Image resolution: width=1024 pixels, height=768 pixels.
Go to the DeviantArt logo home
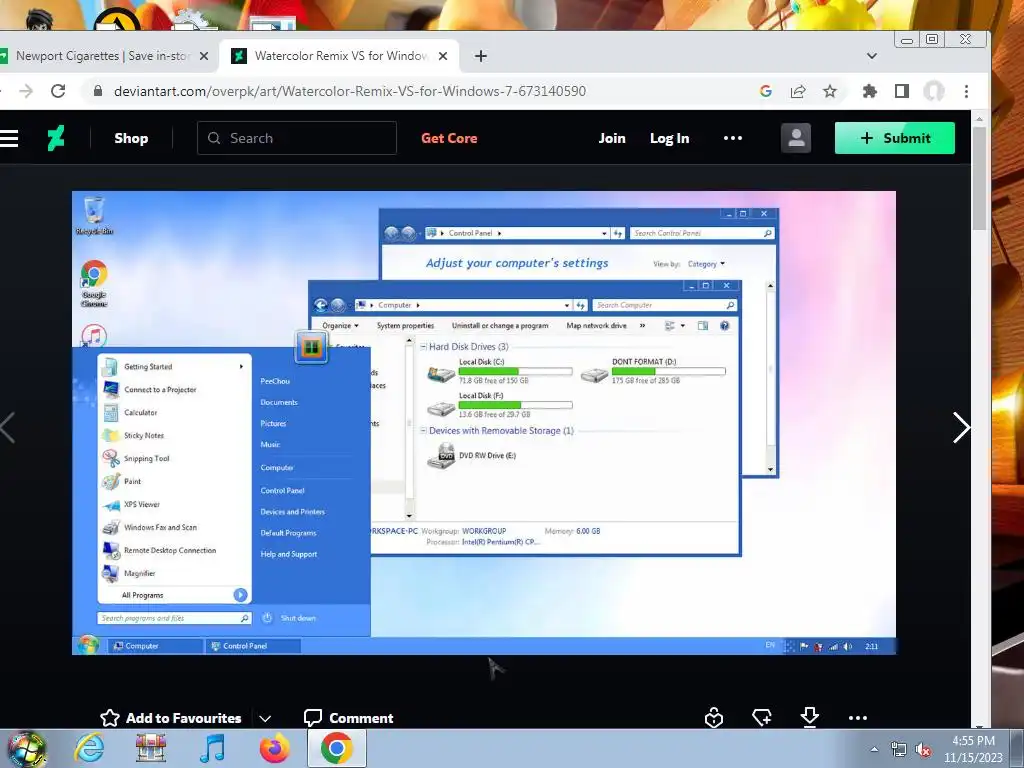click(56, 138)
